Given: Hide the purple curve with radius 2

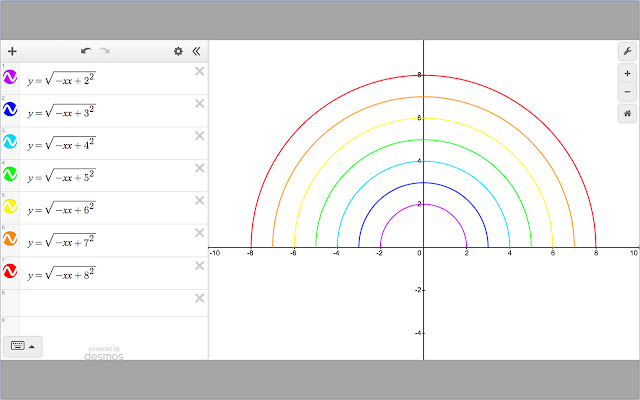Looking at the screenshot, I should (10, 77).
